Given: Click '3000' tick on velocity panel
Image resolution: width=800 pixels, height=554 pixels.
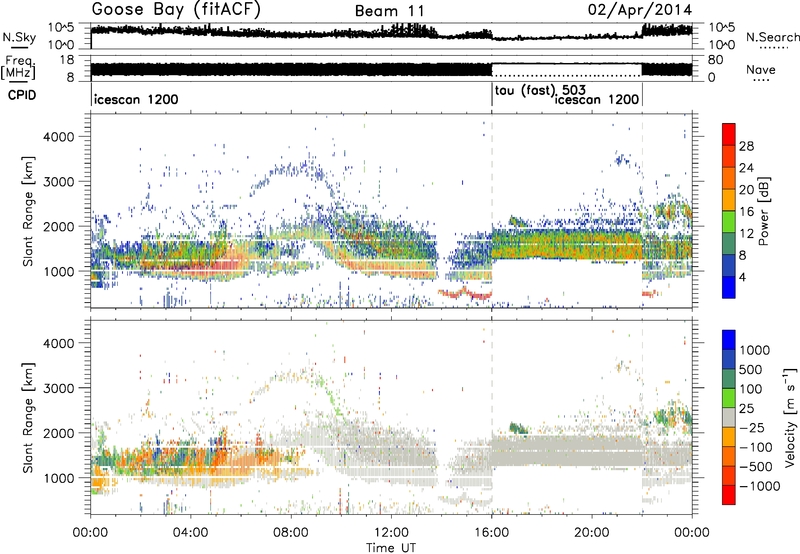Looking at the screenshot, I should (x=60, y=388).
